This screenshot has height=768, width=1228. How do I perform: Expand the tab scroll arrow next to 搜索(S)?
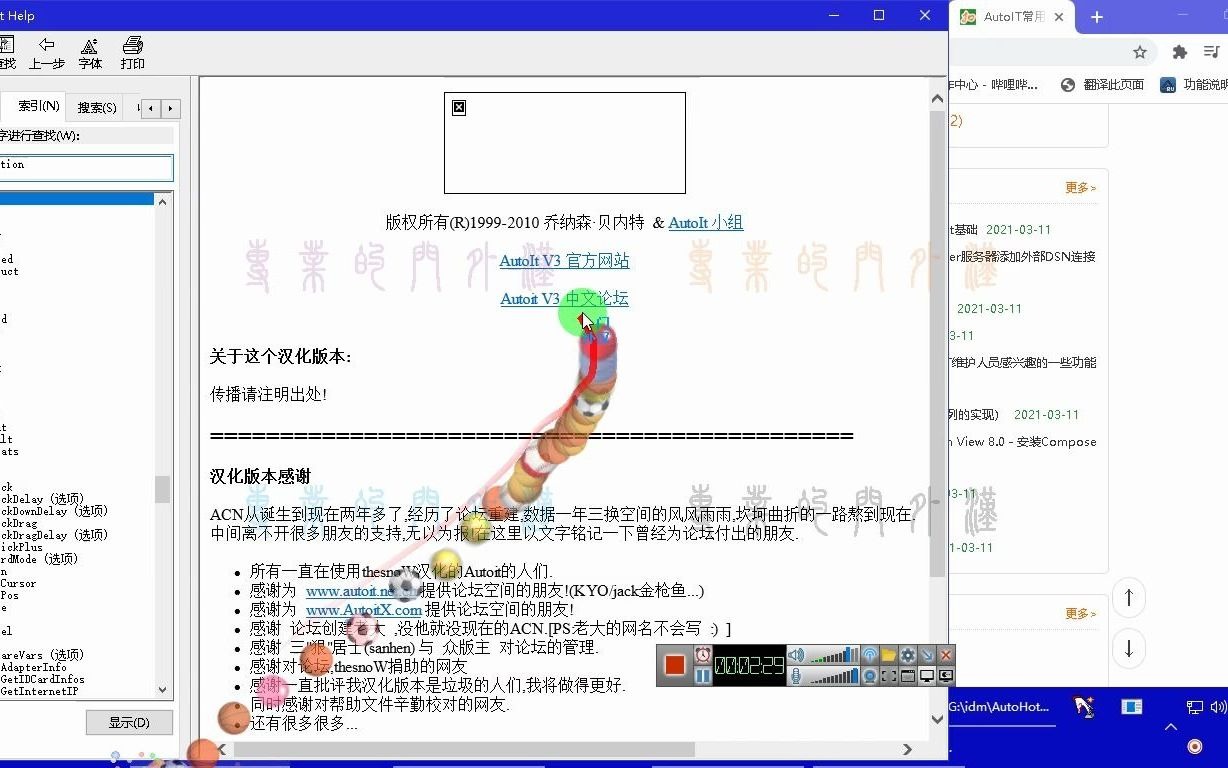coord(149,107)
